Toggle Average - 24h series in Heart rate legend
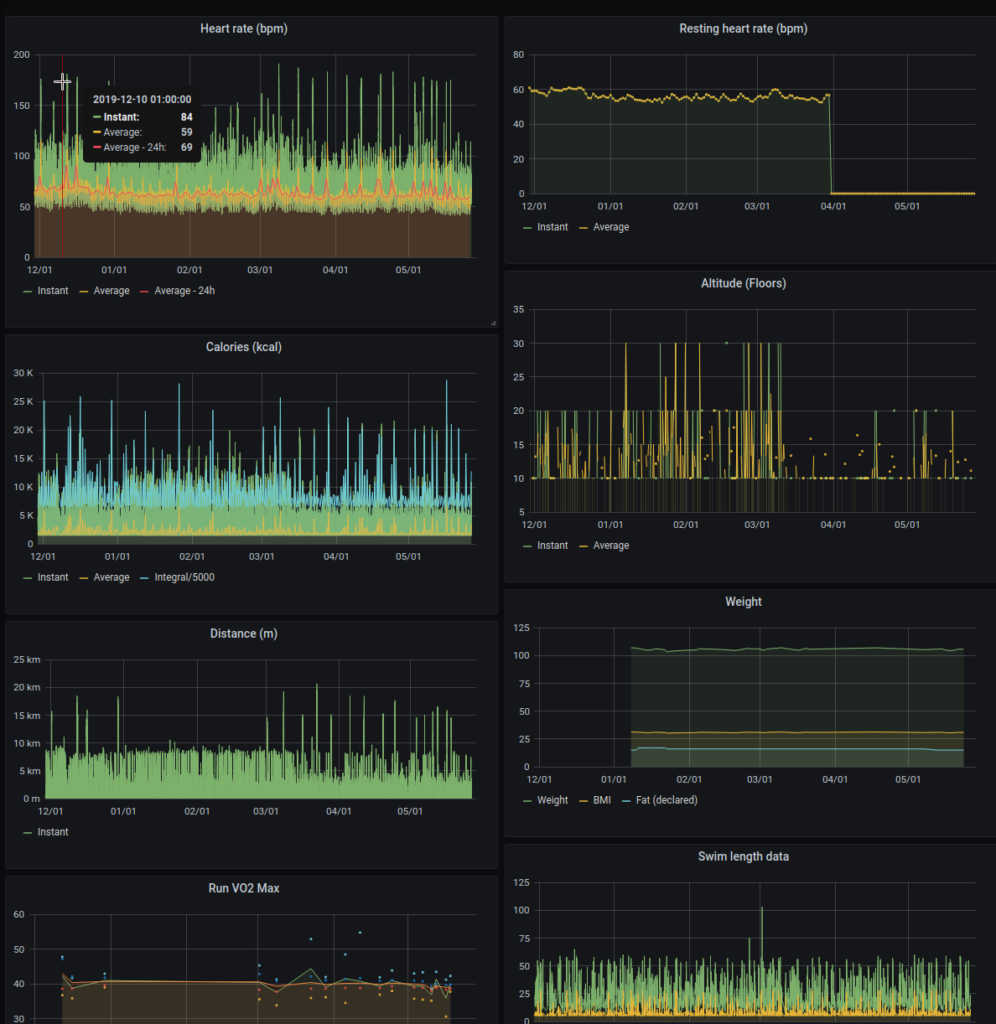Viewport: 996px width, 1024px height. [x=184, y=291]
